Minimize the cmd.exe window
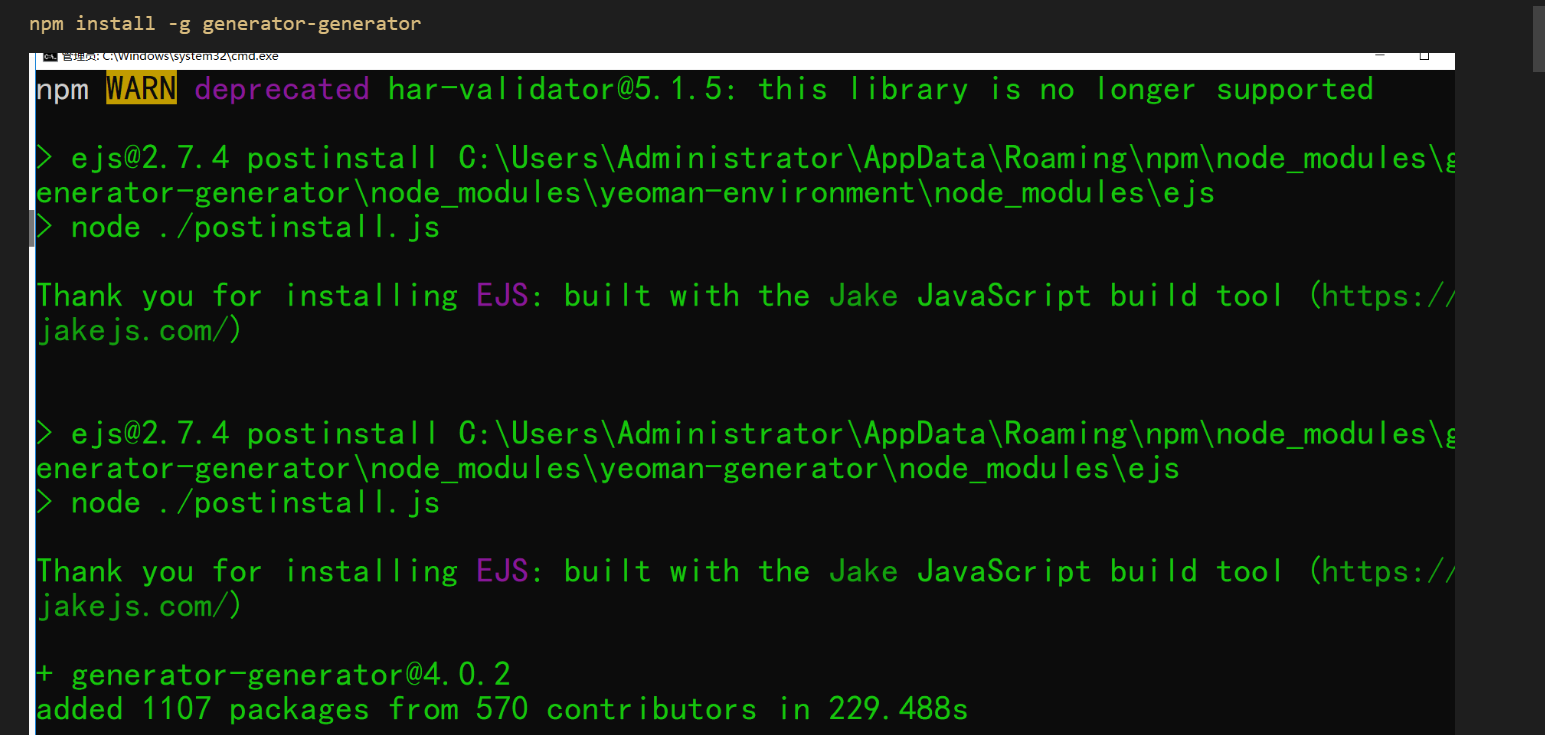The height and width of the screenshot is (735, 1545). click(x=1379, y=55)
